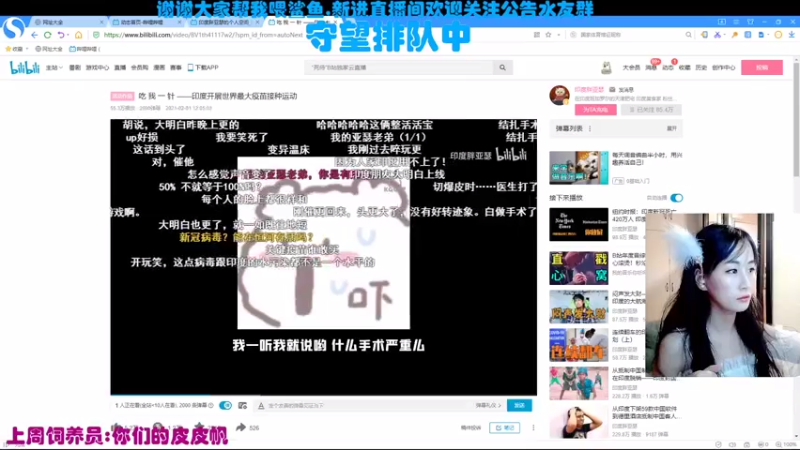
Task: Toggle the danmaku display switch under video
Action: [225, 405]
